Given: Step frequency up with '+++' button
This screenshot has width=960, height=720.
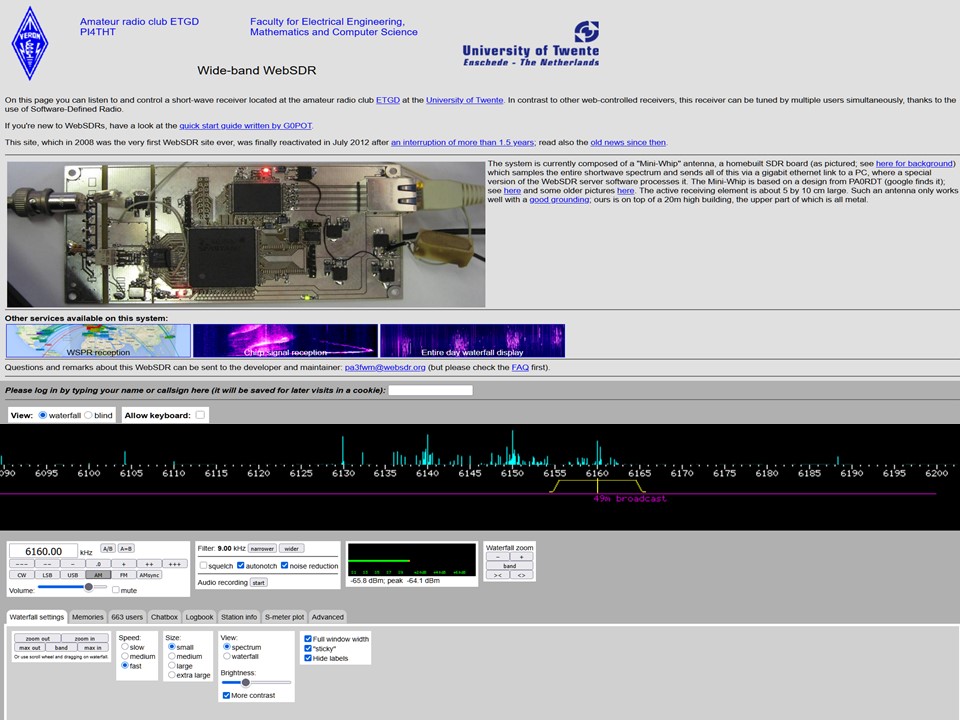Looking at the screenshot, I should [x=175, y=564].
